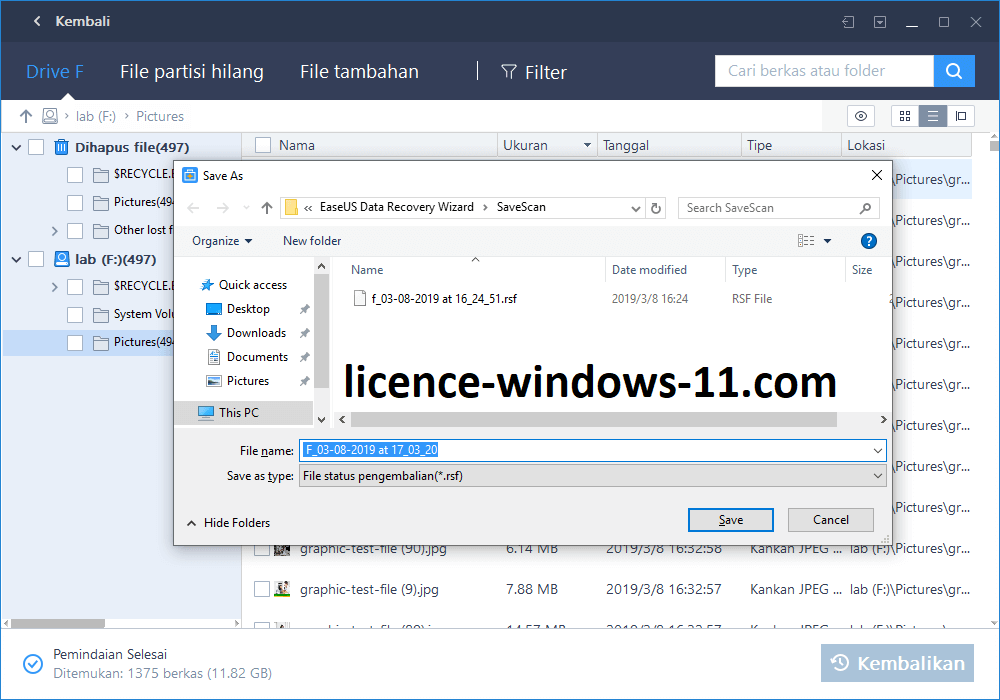Viewport: 1000px width, 700px height.
Task: Collapse the lab (F:)(497) tree node
Action: tap(17, 259)
